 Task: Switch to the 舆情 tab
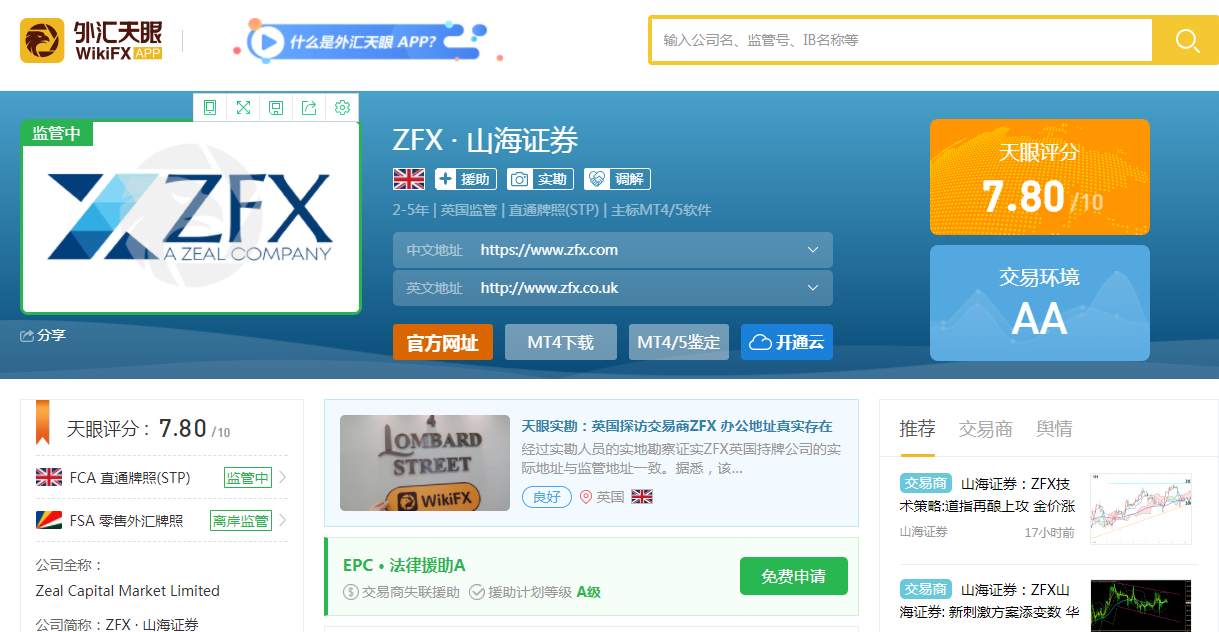pyautogui.click(x=1054, y=429)
